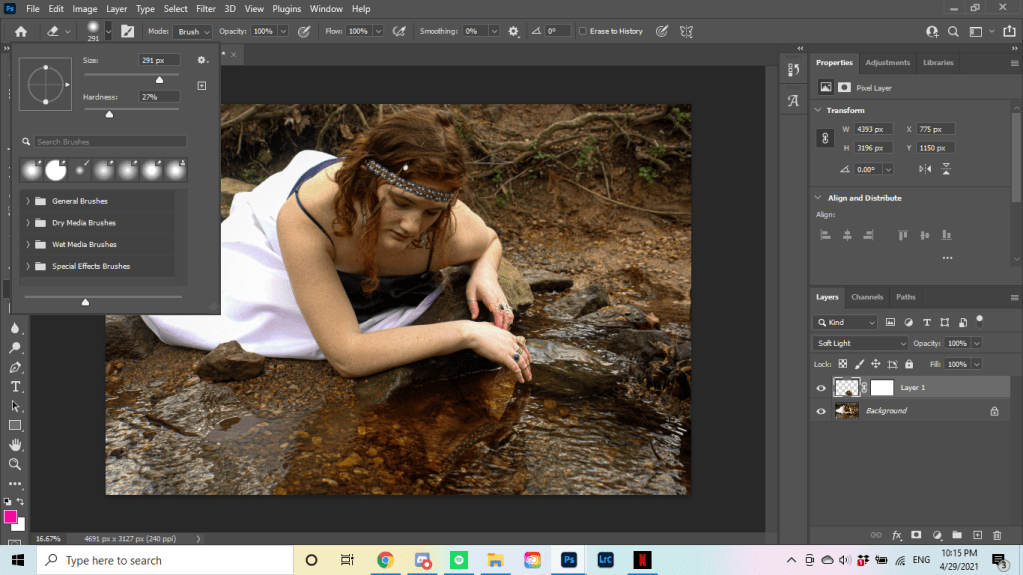Open brush settings gear in preset picker

click(x=201, y=61)
